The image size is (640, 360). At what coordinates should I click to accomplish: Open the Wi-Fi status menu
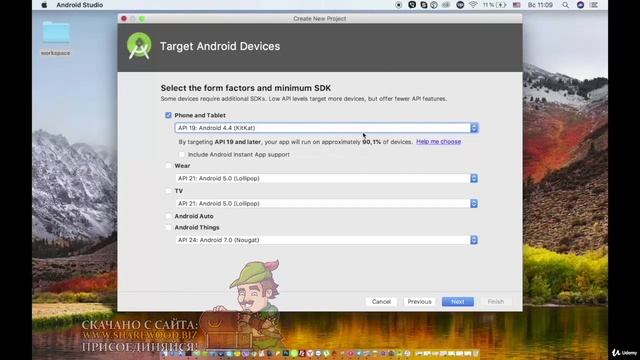click(473, 5)
